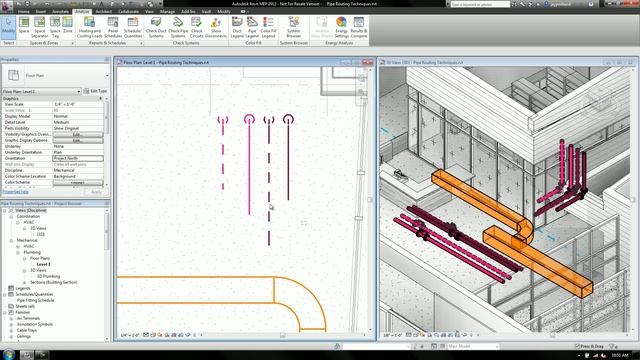The image size is (640, 360).
Task: Collapse the Coordination node in Project Browser
Action: (11, 216)
